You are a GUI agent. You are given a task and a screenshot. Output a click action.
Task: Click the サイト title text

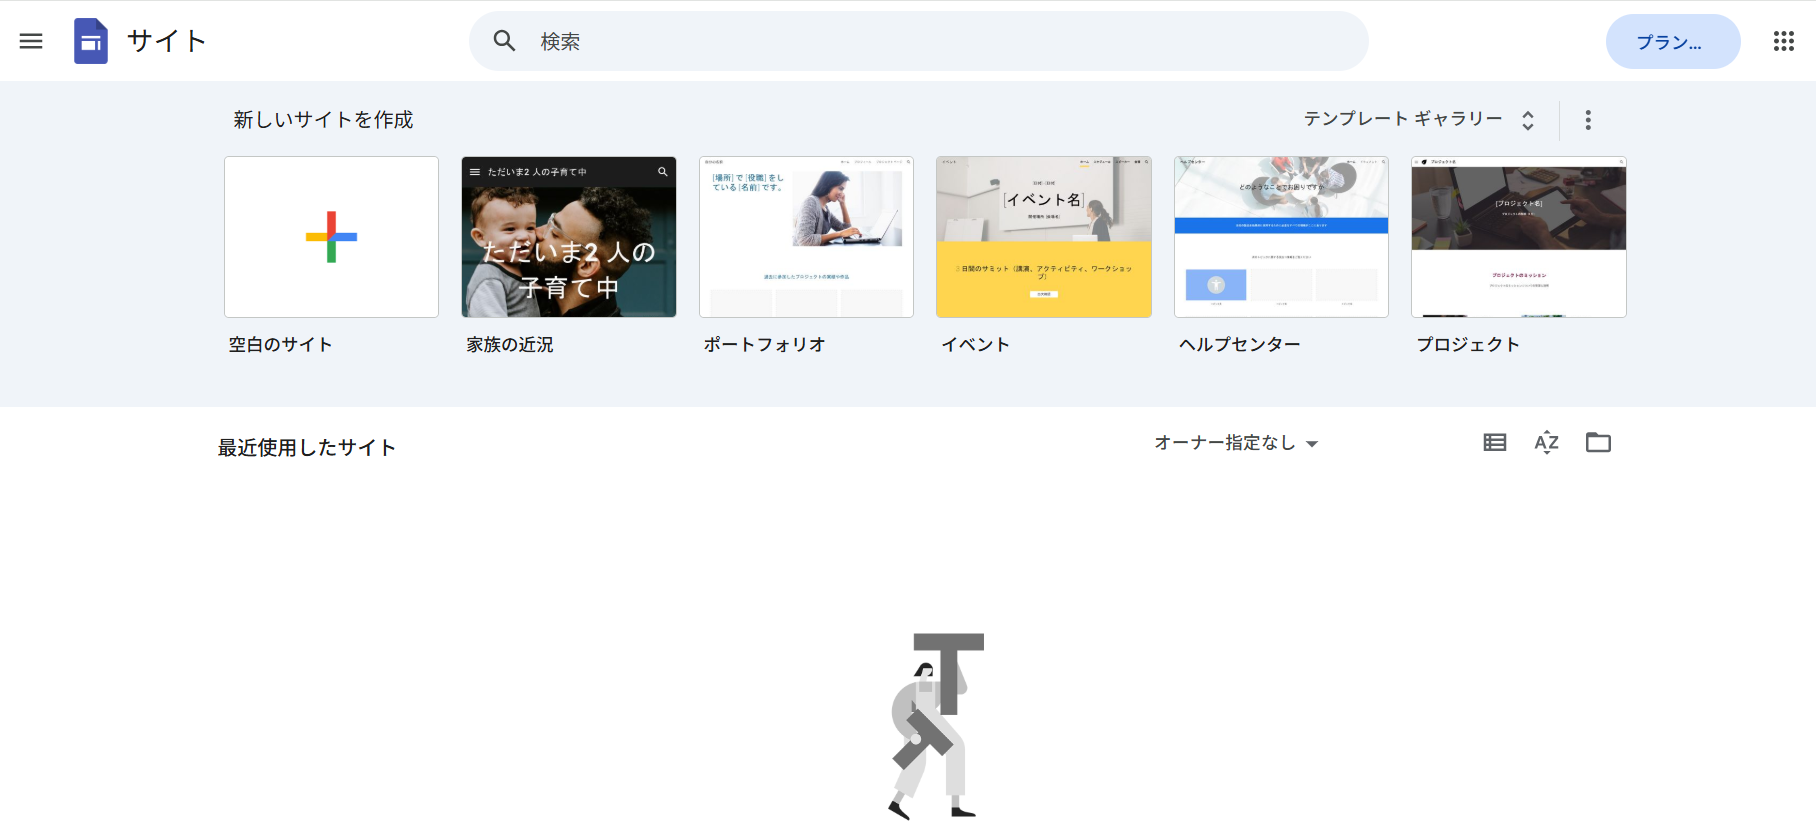click(167, 41)
